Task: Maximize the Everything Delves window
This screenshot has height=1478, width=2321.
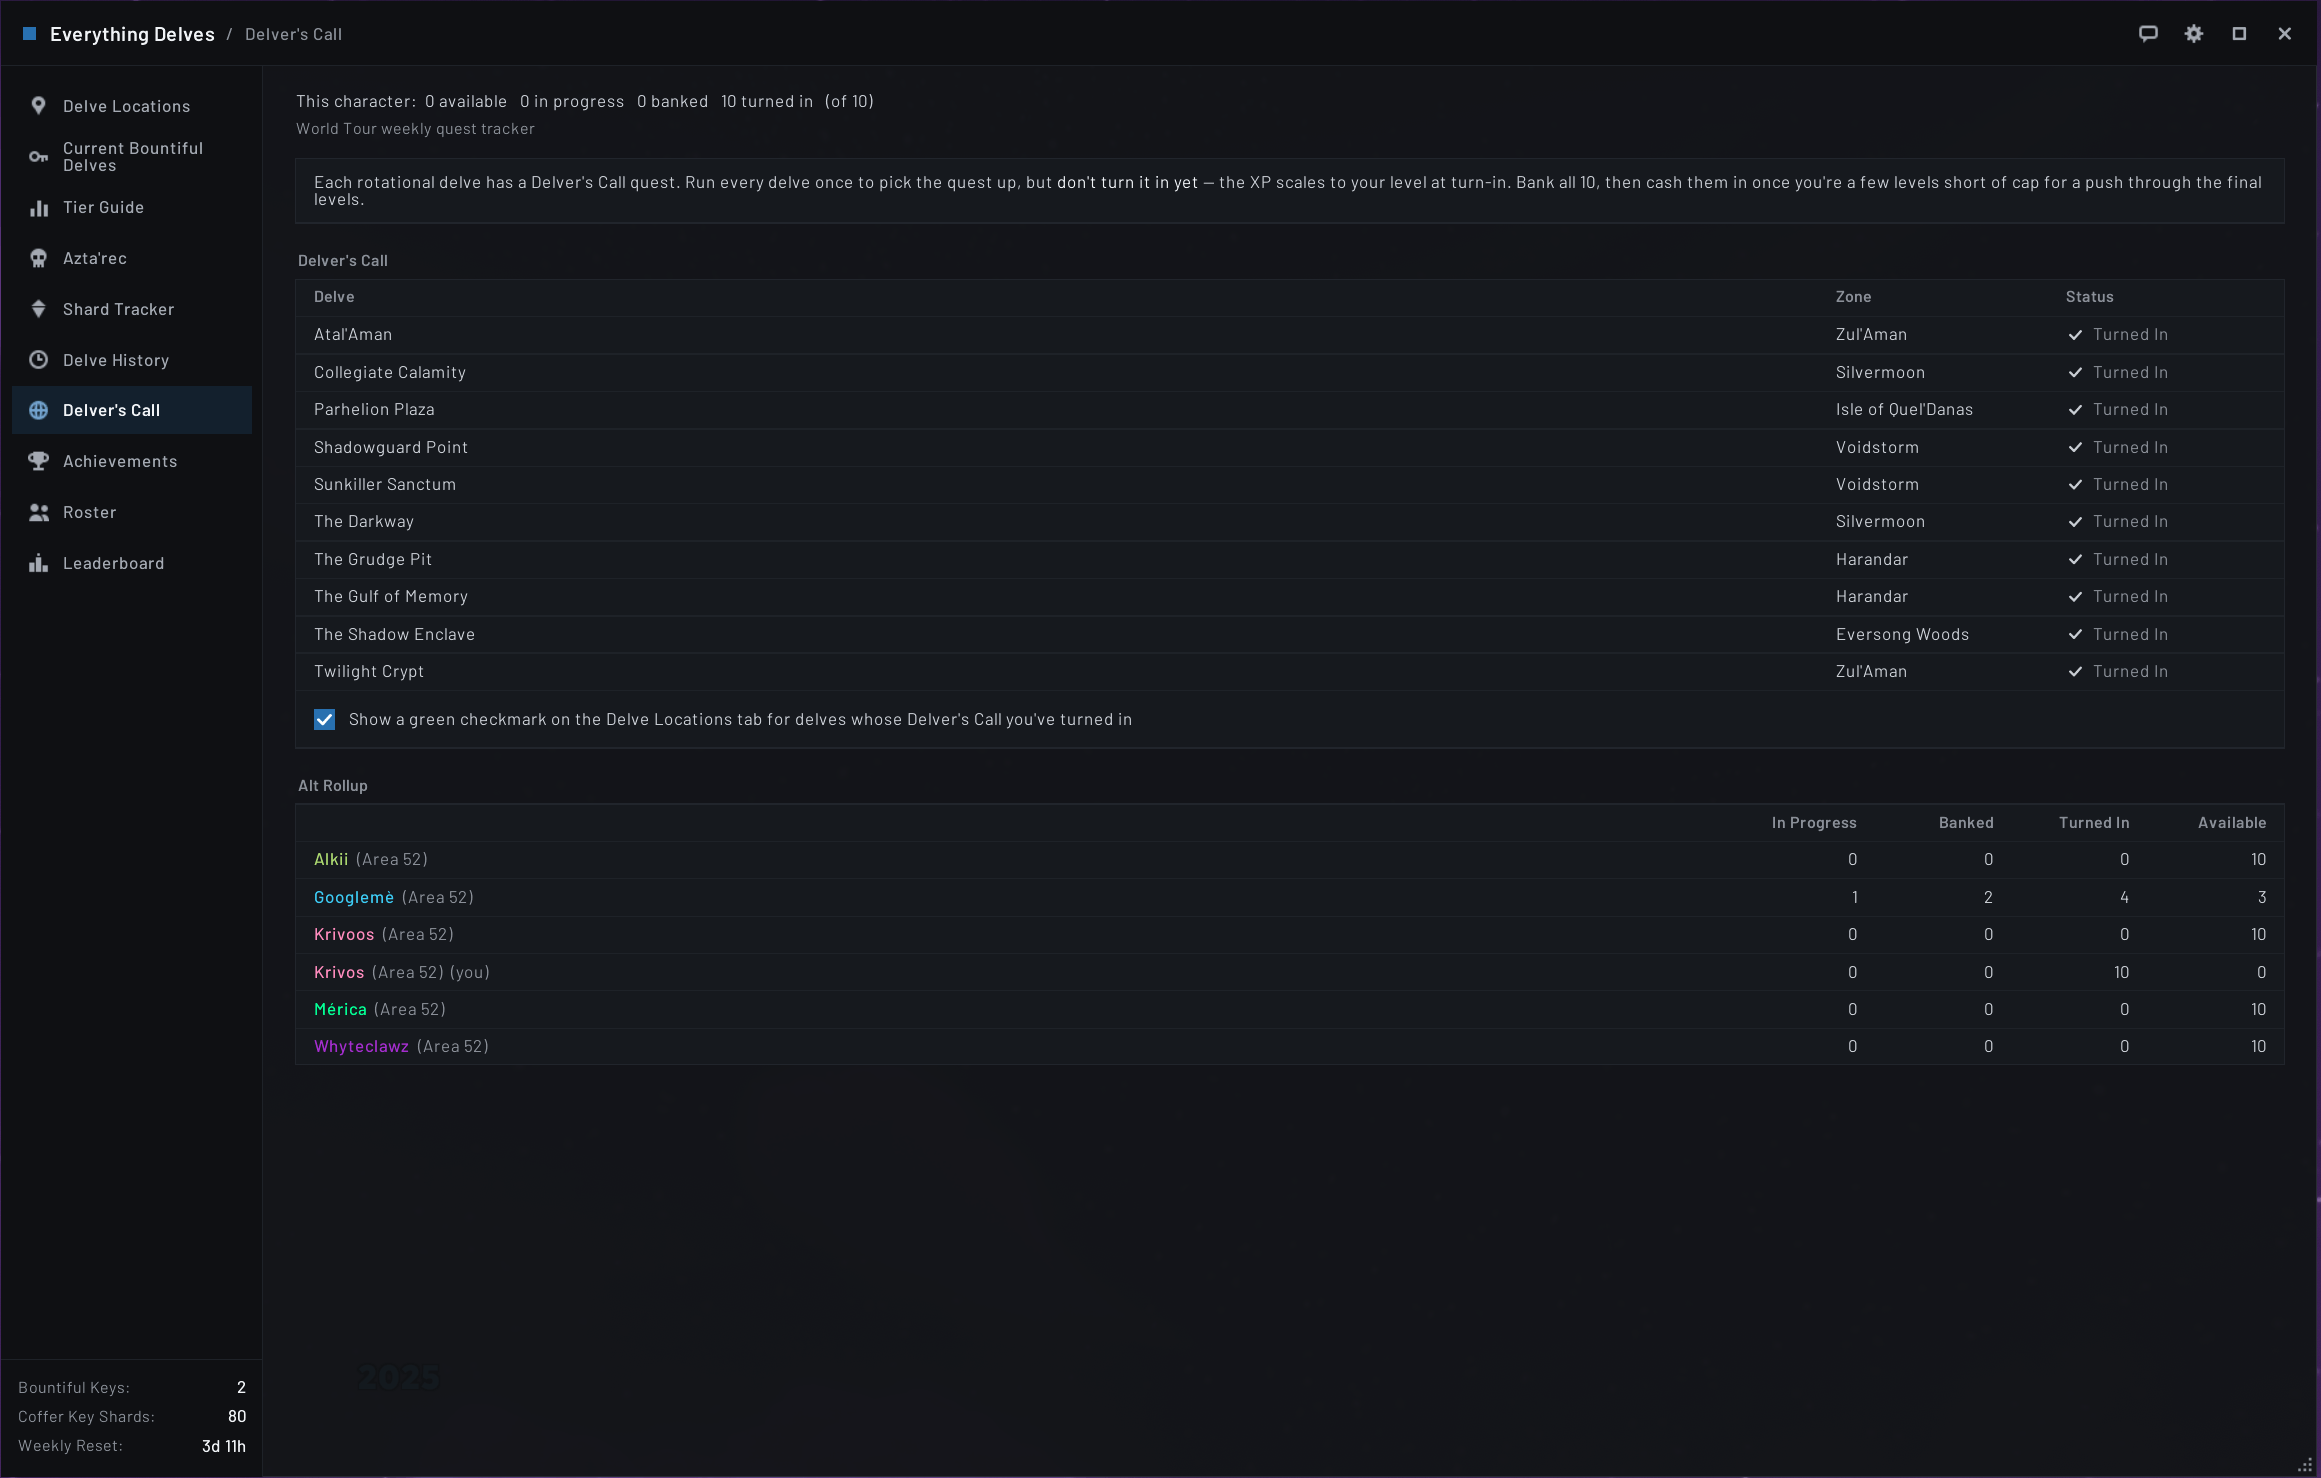Action: click(x=2239, y=34)
